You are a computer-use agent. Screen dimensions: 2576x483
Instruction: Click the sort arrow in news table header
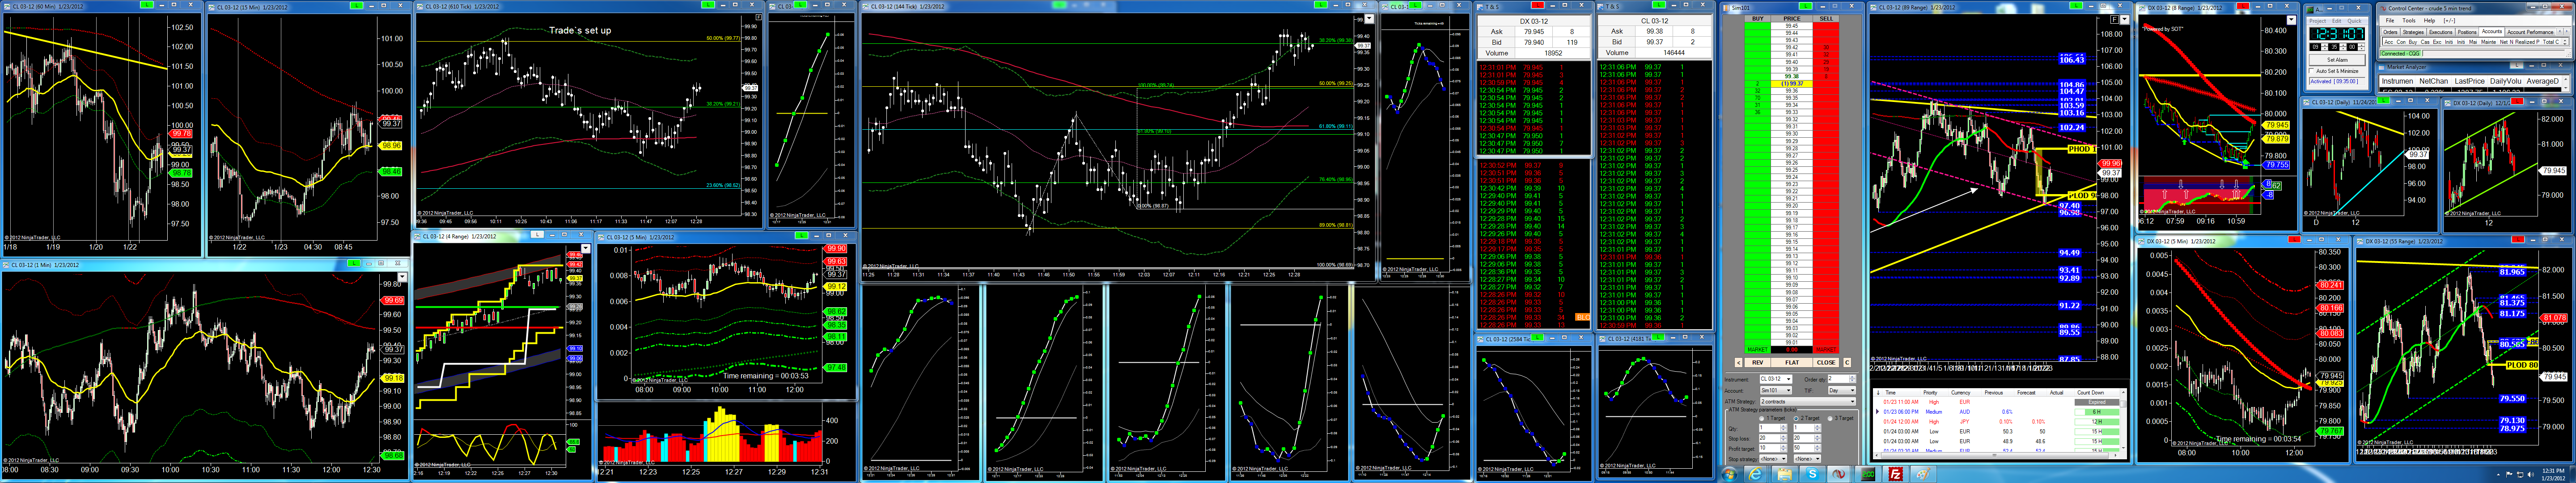pyautogui.click(x=1878, y=392)
